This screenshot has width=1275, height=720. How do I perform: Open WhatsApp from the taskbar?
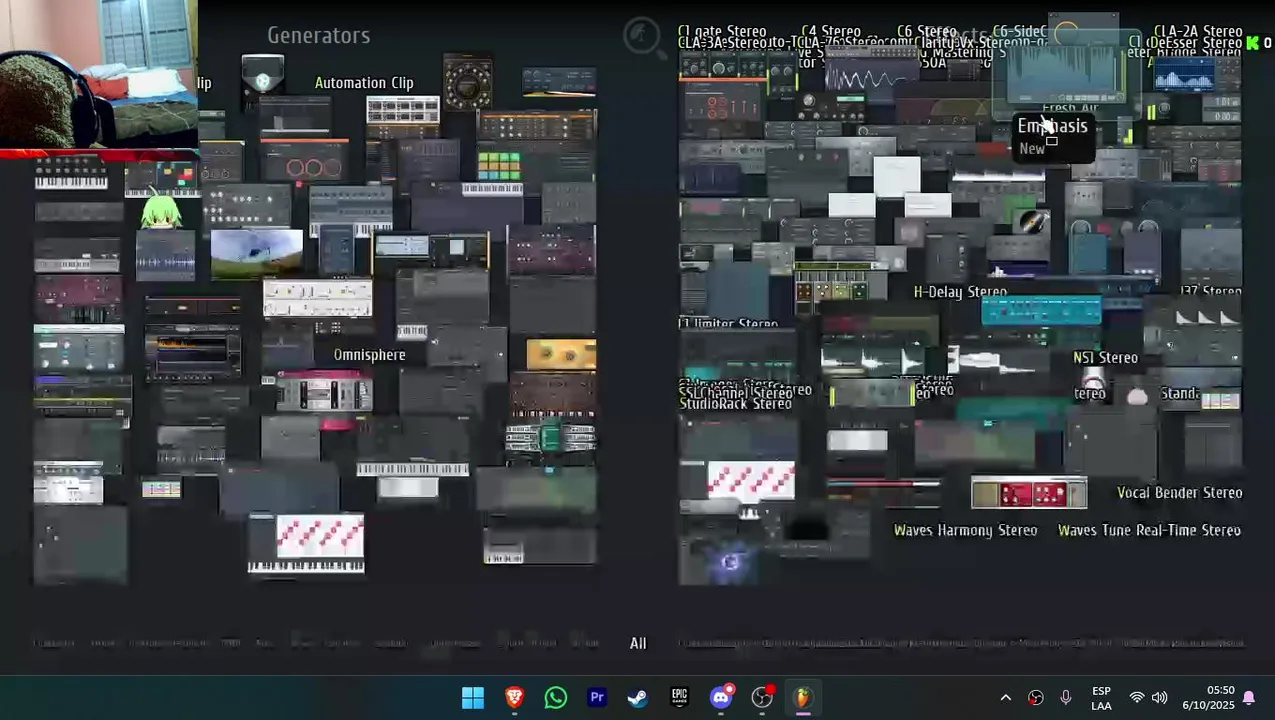[x=556, y=697]
